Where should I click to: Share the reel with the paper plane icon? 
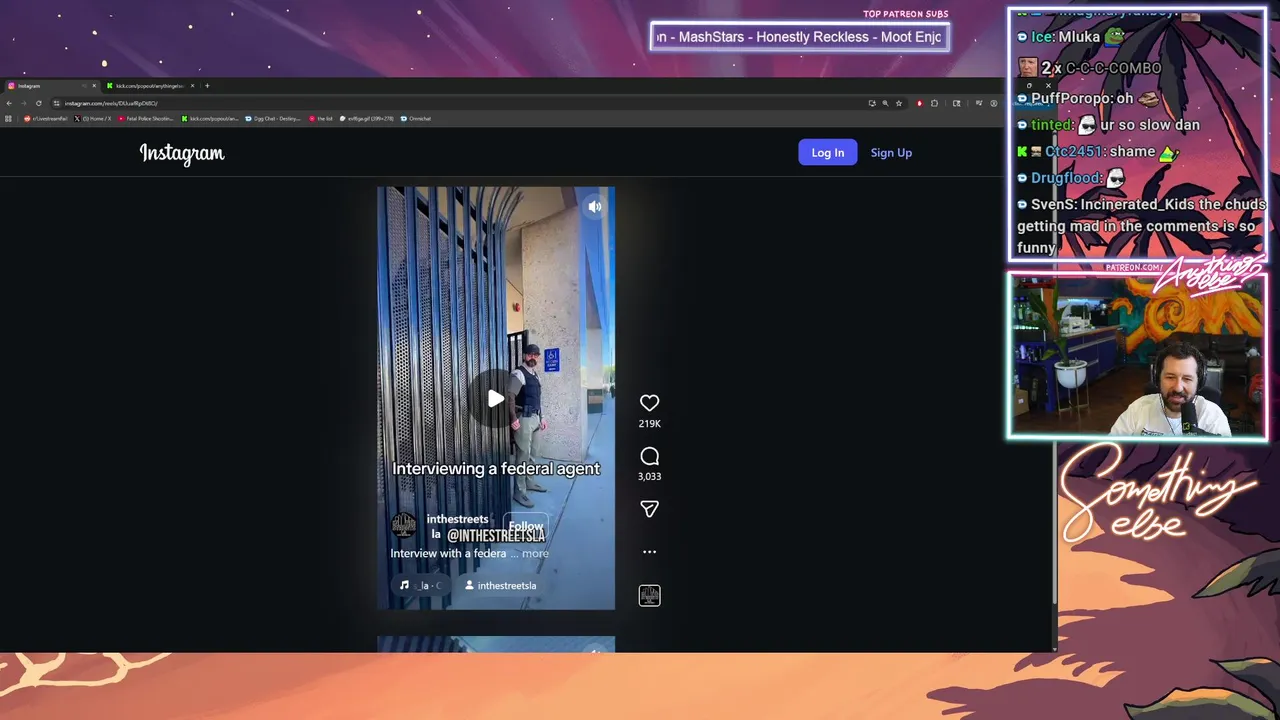point(649,509)
